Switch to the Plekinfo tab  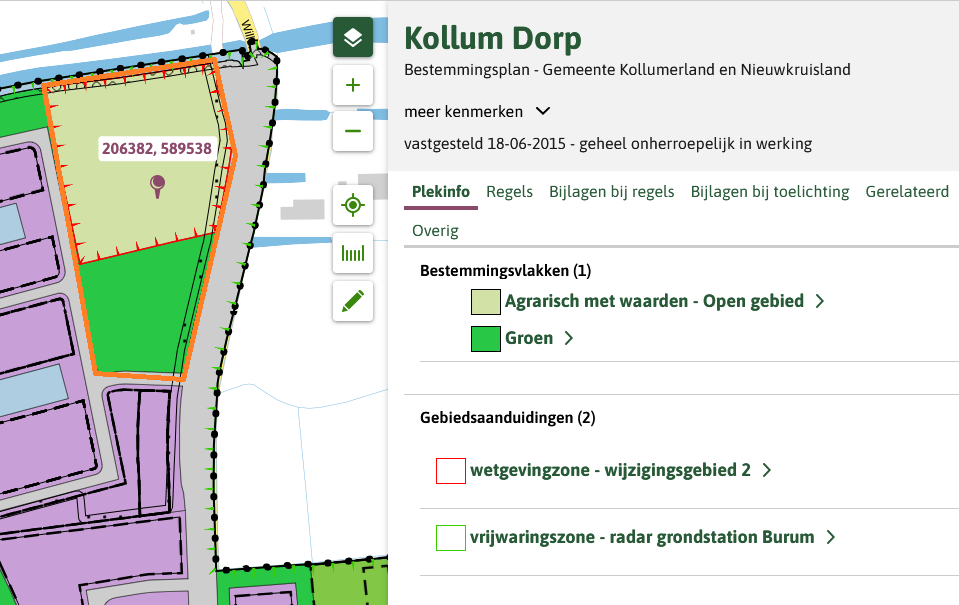tap(441, 191)
